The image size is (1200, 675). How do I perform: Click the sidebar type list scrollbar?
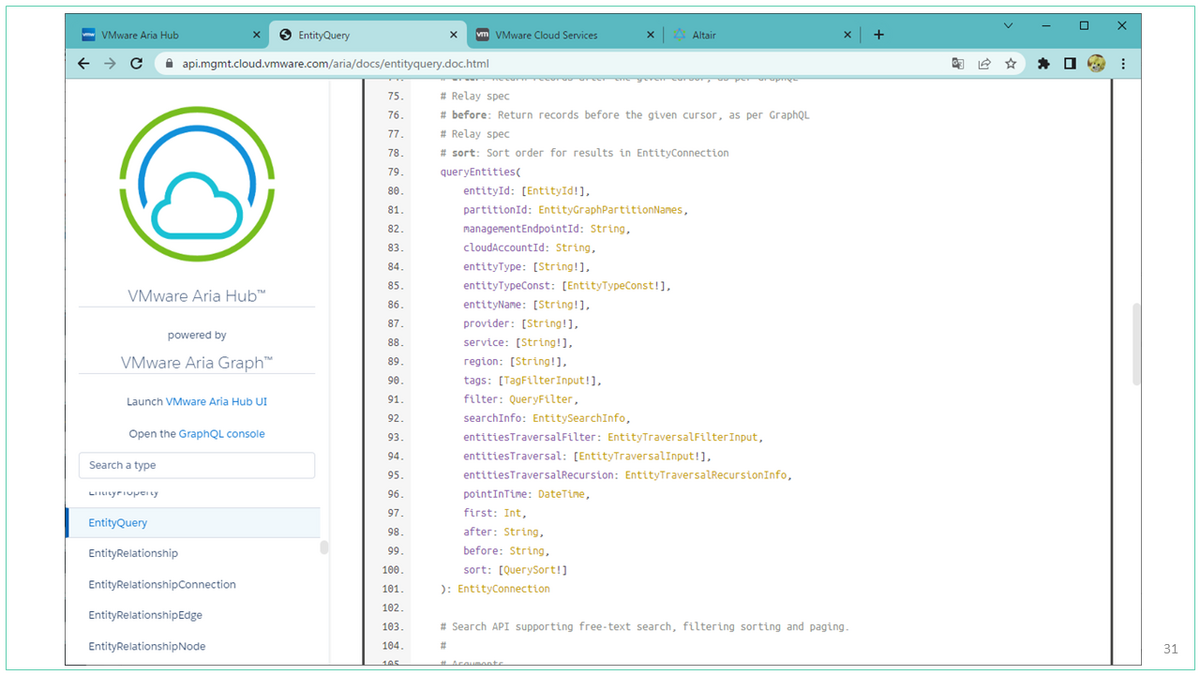point(324,548)
